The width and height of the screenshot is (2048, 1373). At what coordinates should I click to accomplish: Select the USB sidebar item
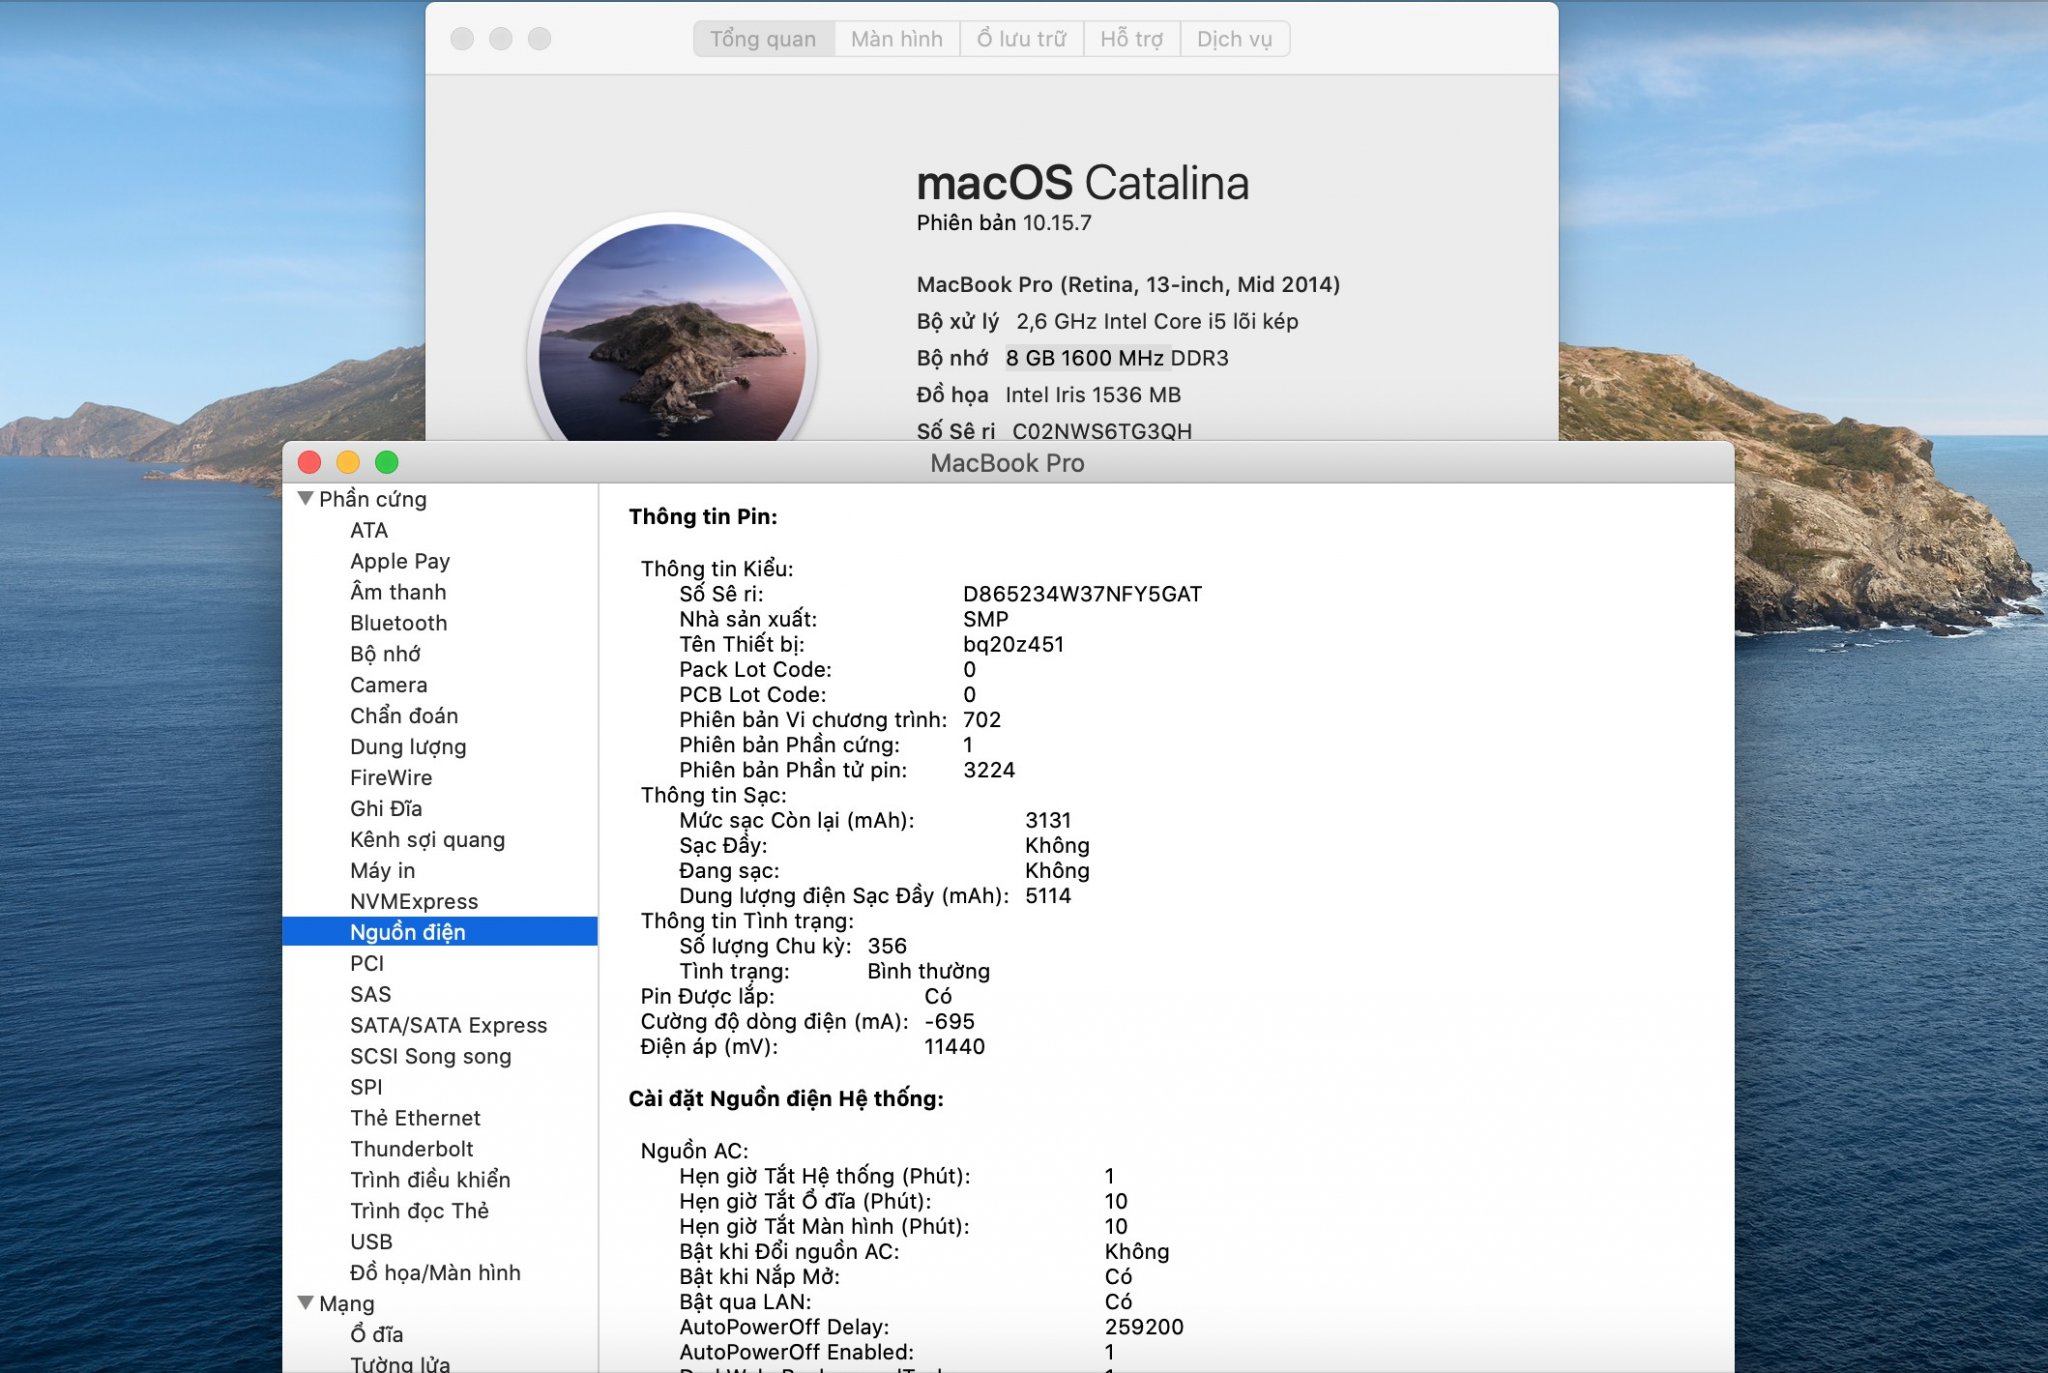(x=371, y=1241)
